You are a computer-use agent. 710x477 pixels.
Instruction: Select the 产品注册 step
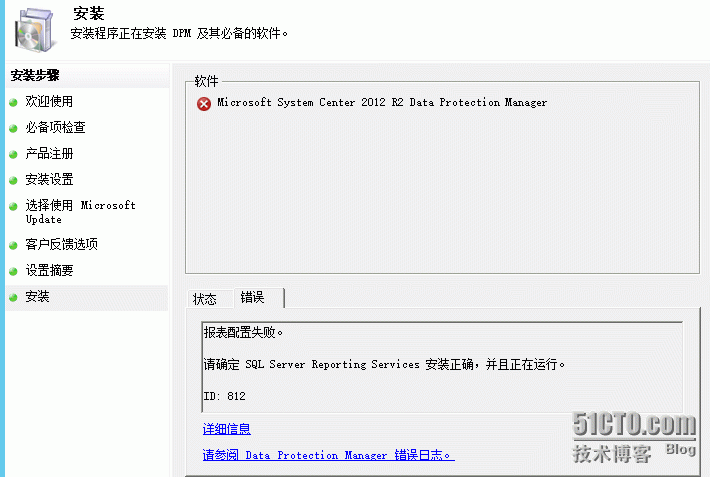49,154
